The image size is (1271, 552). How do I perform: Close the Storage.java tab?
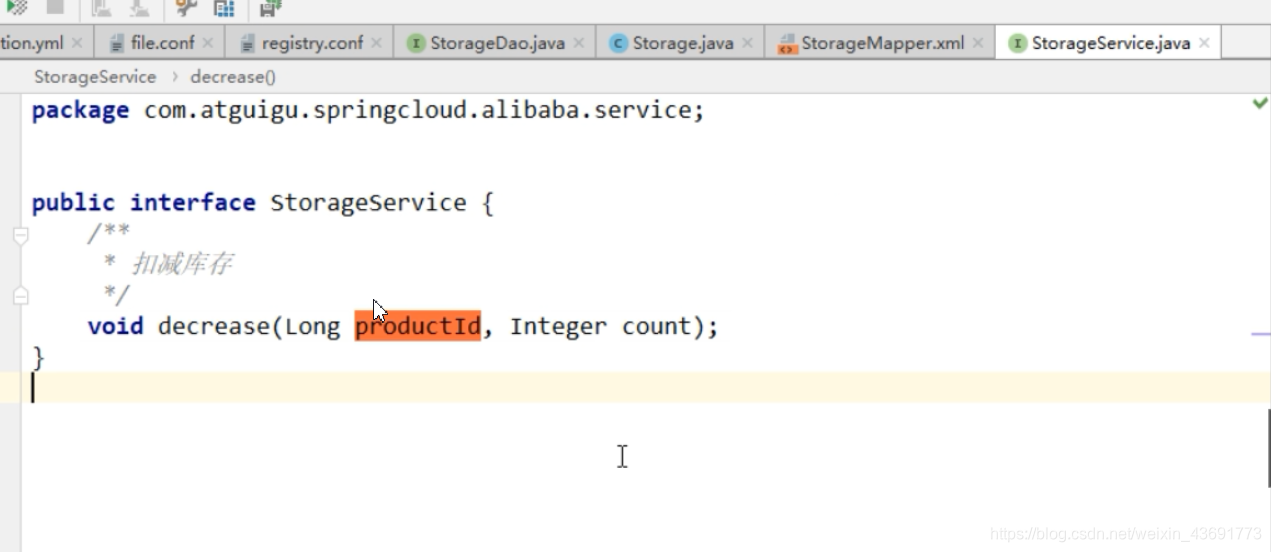(747, 43)
